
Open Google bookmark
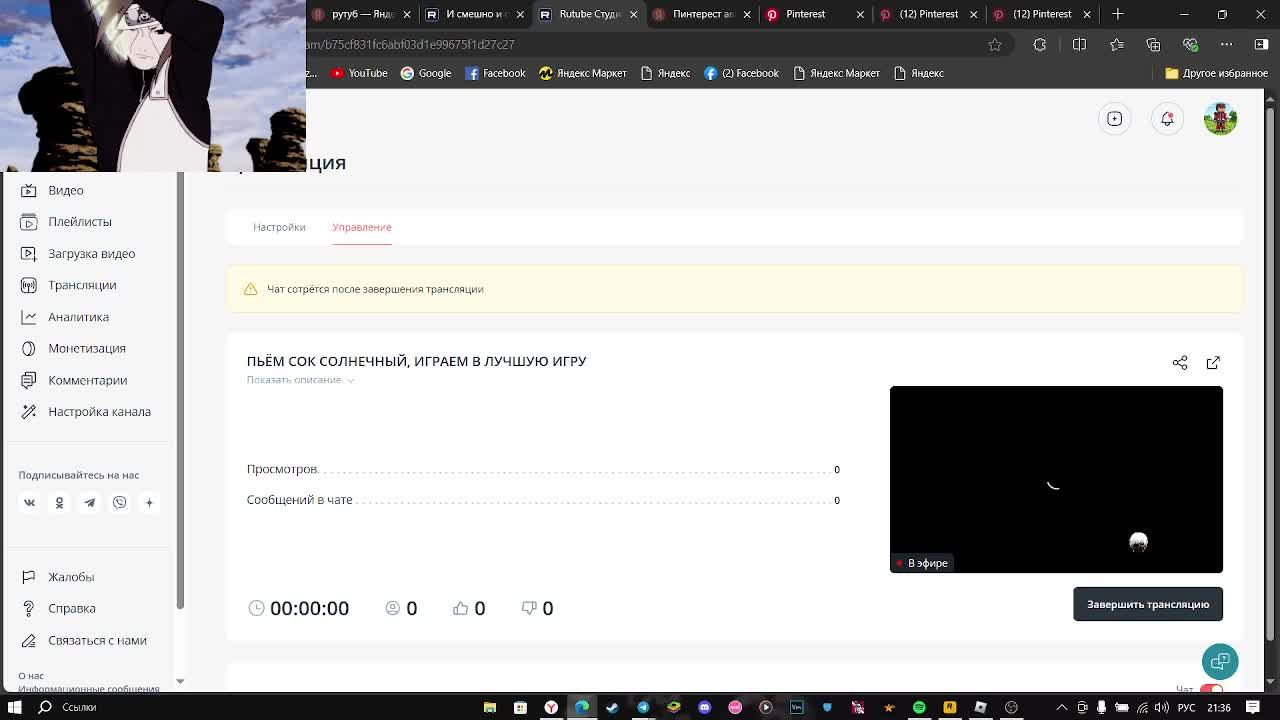pyautogui.click(x=426, y=73)
